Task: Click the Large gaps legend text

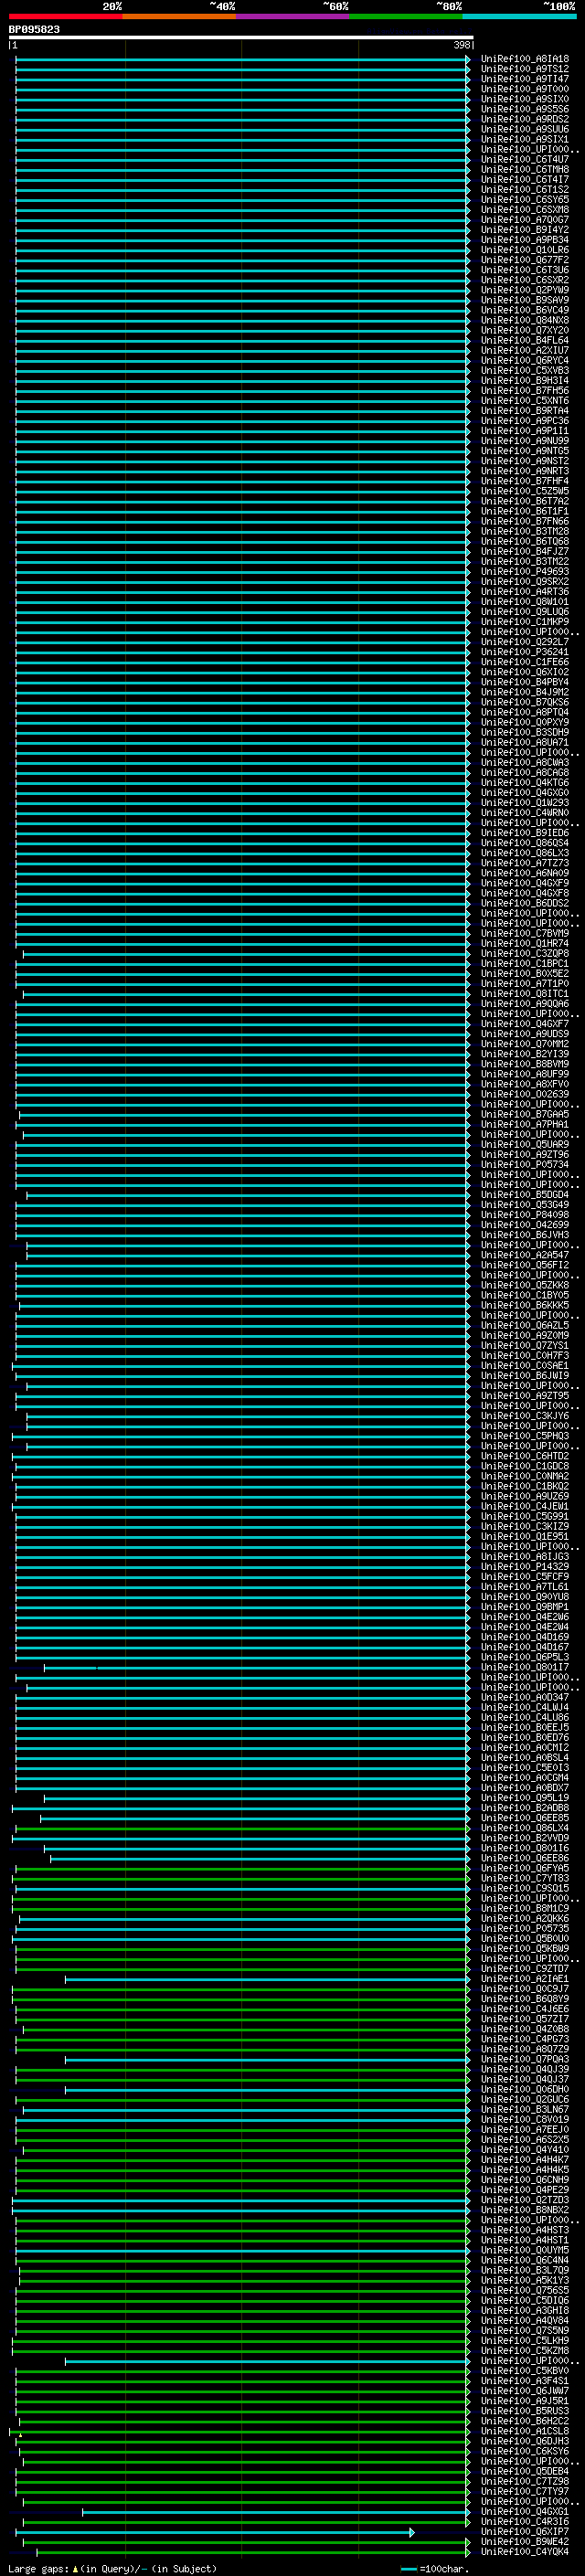Action: 112,2568
